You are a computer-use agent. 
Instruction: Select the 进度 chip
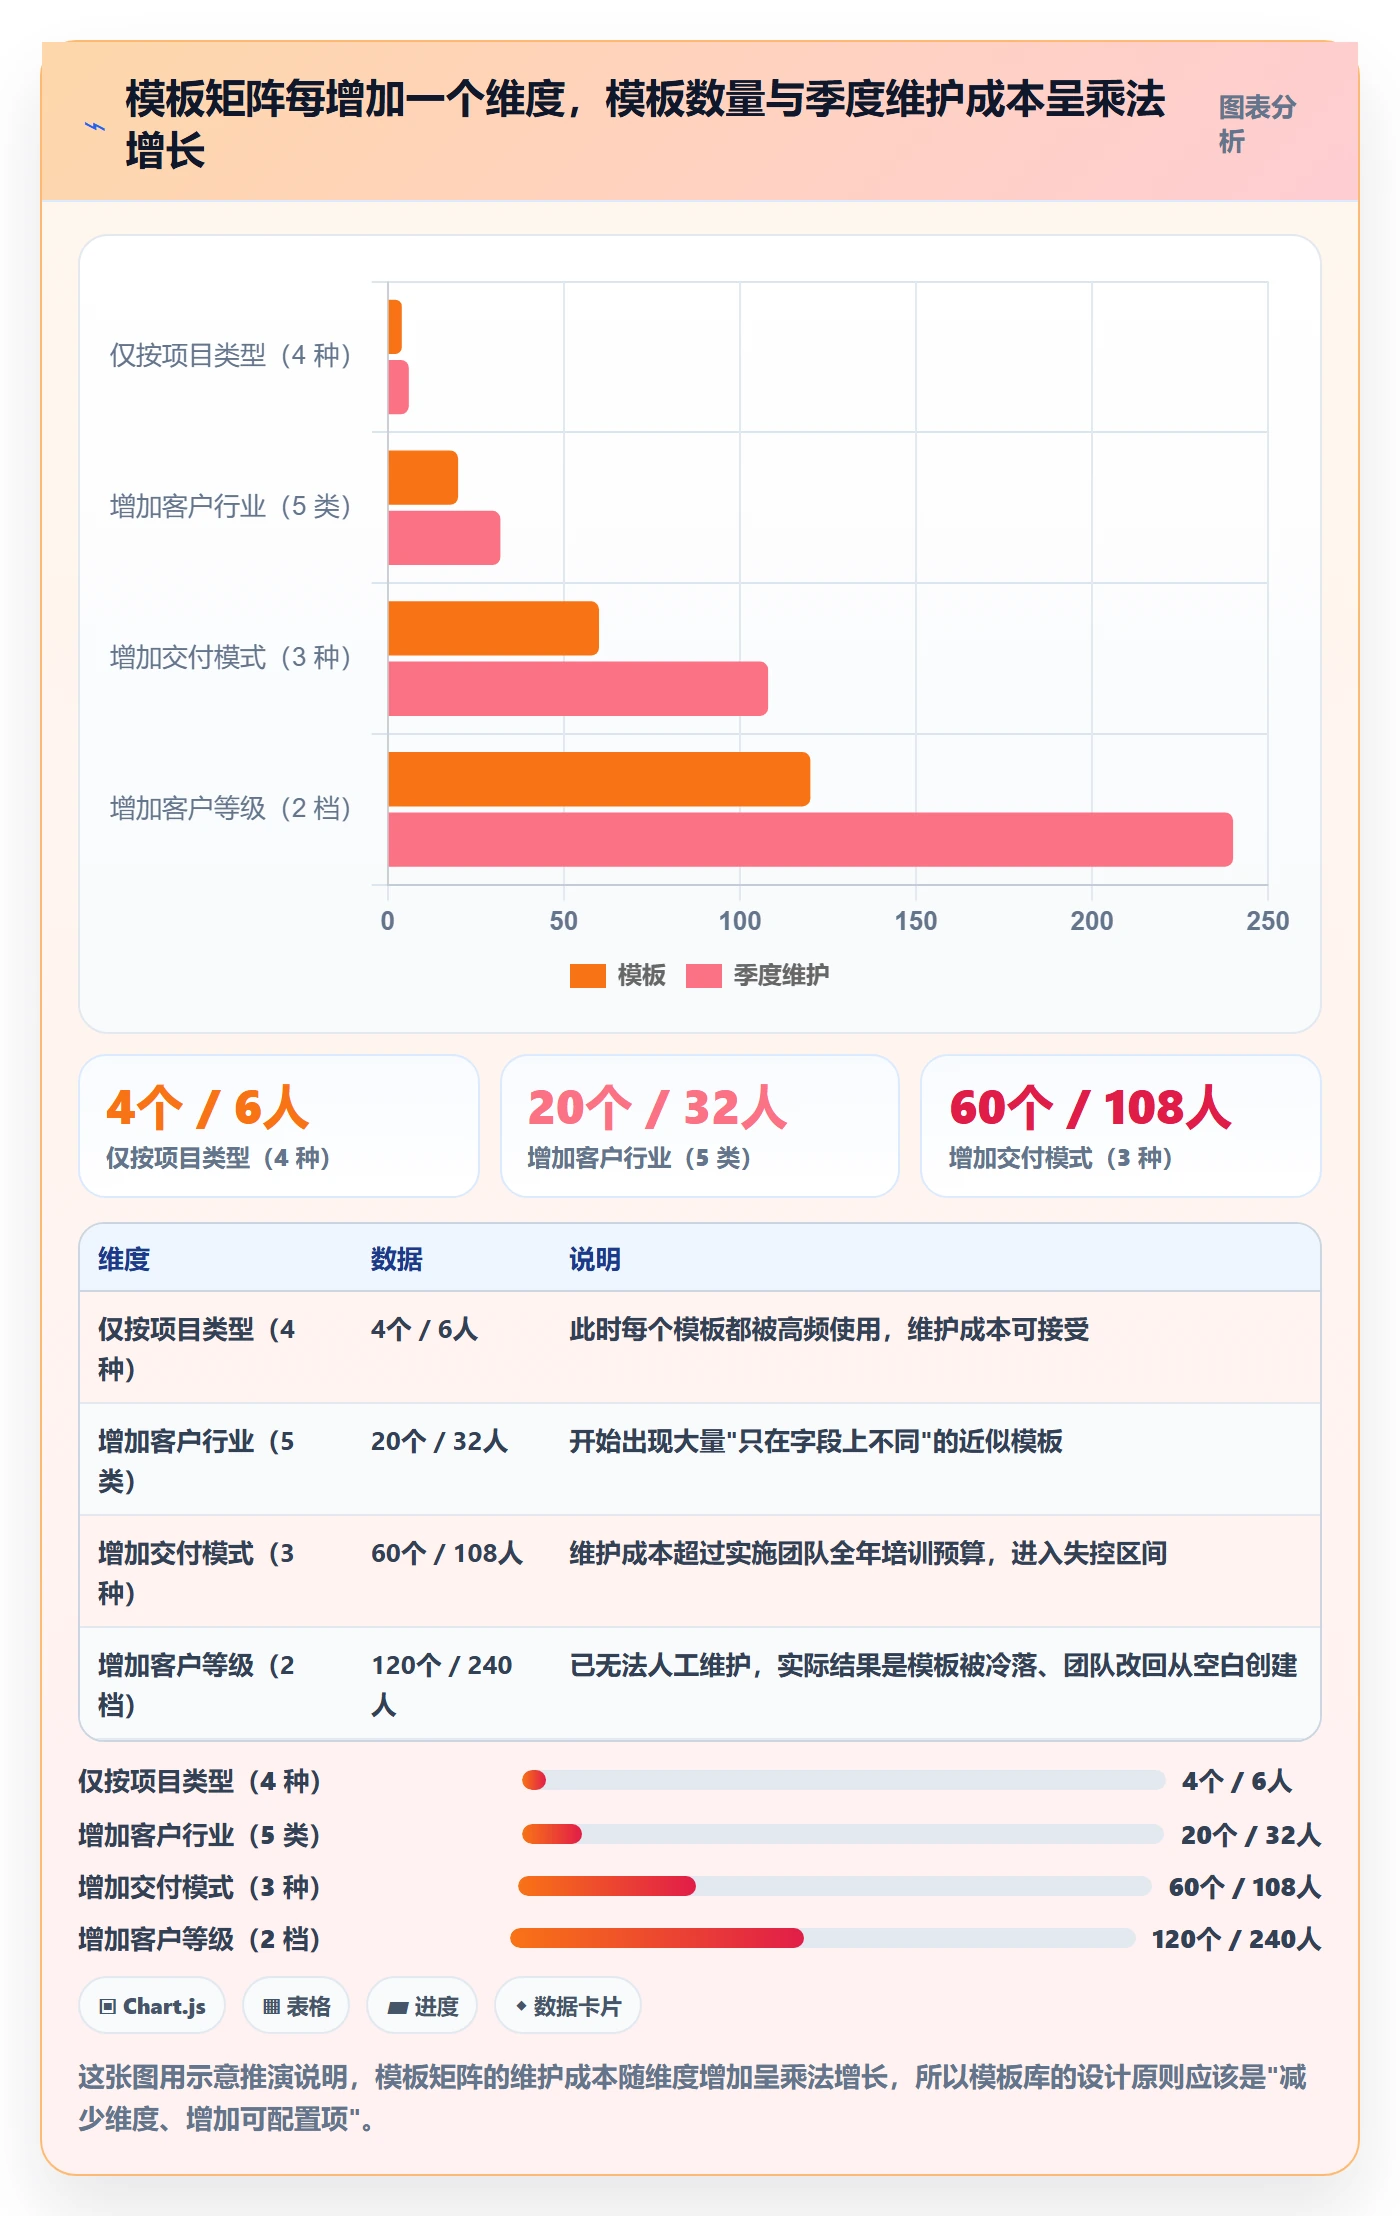click(x=422, y=2005)
